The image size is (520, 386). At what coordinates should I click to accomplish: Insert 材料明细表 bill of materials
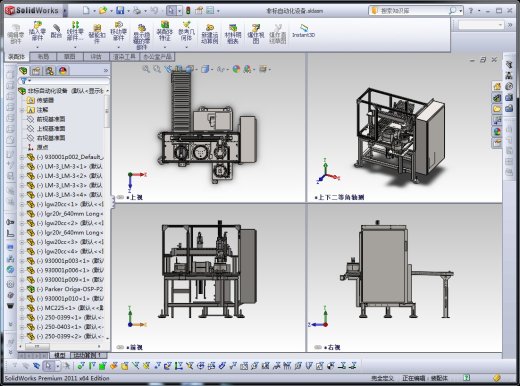tap(233, 34)
